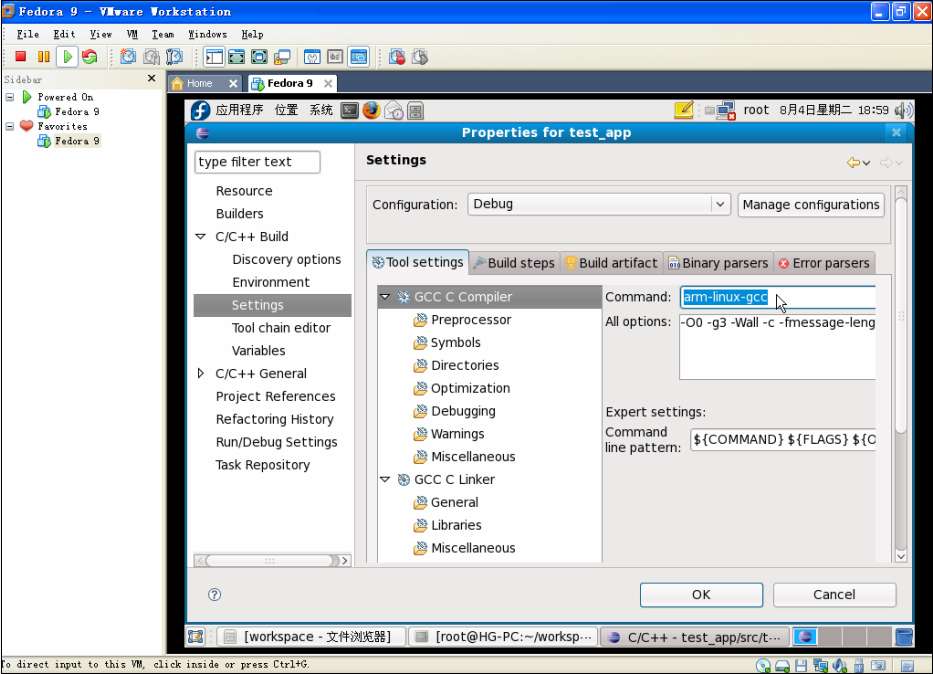Open the VMware VM menu
Screen dimensions: 933x674
click(132, 34)
